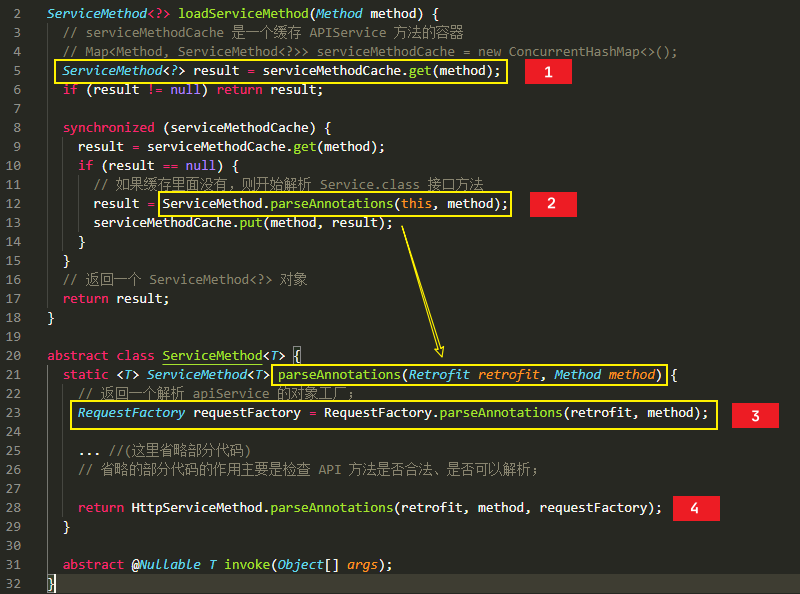
Task: Click line number 2 in the gutter
Action: [x=17, y=14]
